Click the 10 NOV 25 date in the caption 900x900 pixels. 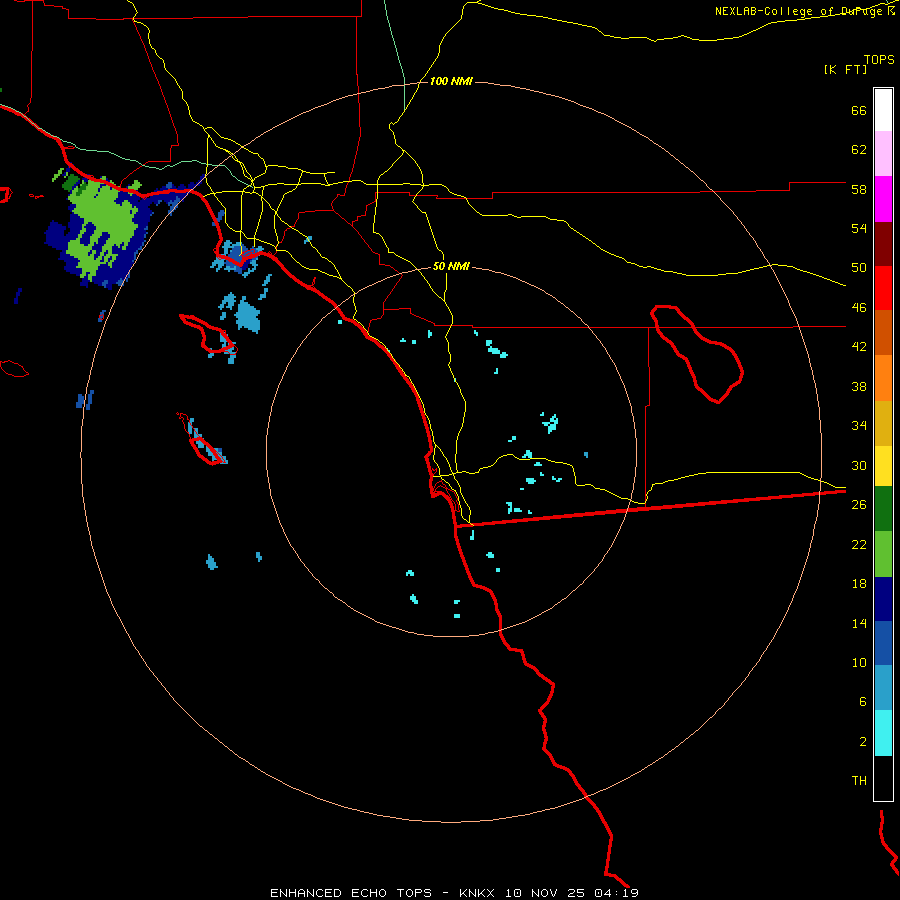pyautogui.click(x=545, y=893)
